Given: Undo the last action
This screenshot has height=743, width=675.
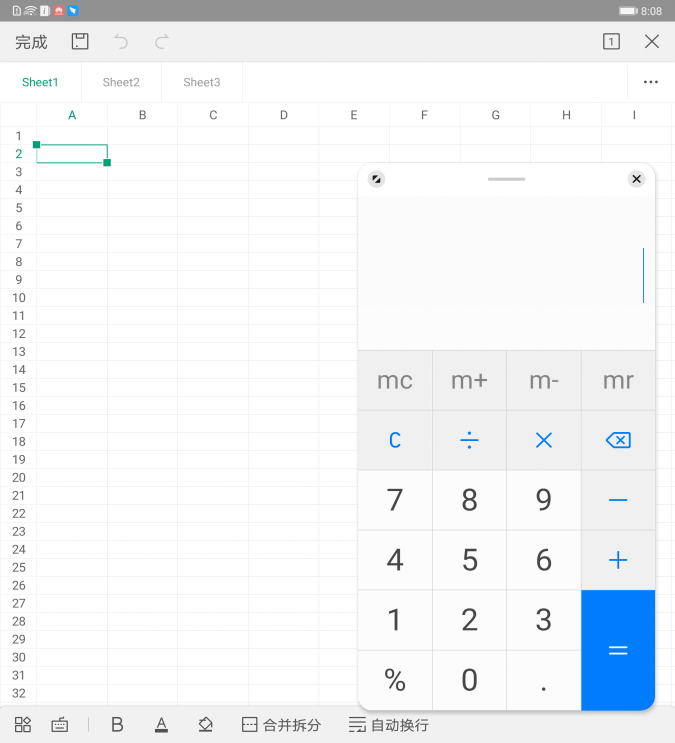Looking at the screenshot, I should 121,42.
